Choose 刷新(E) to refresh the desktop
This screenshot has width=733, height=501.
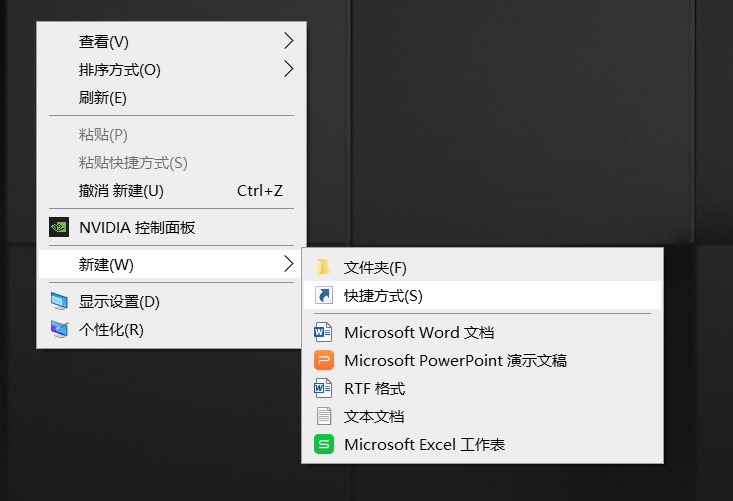103,98
